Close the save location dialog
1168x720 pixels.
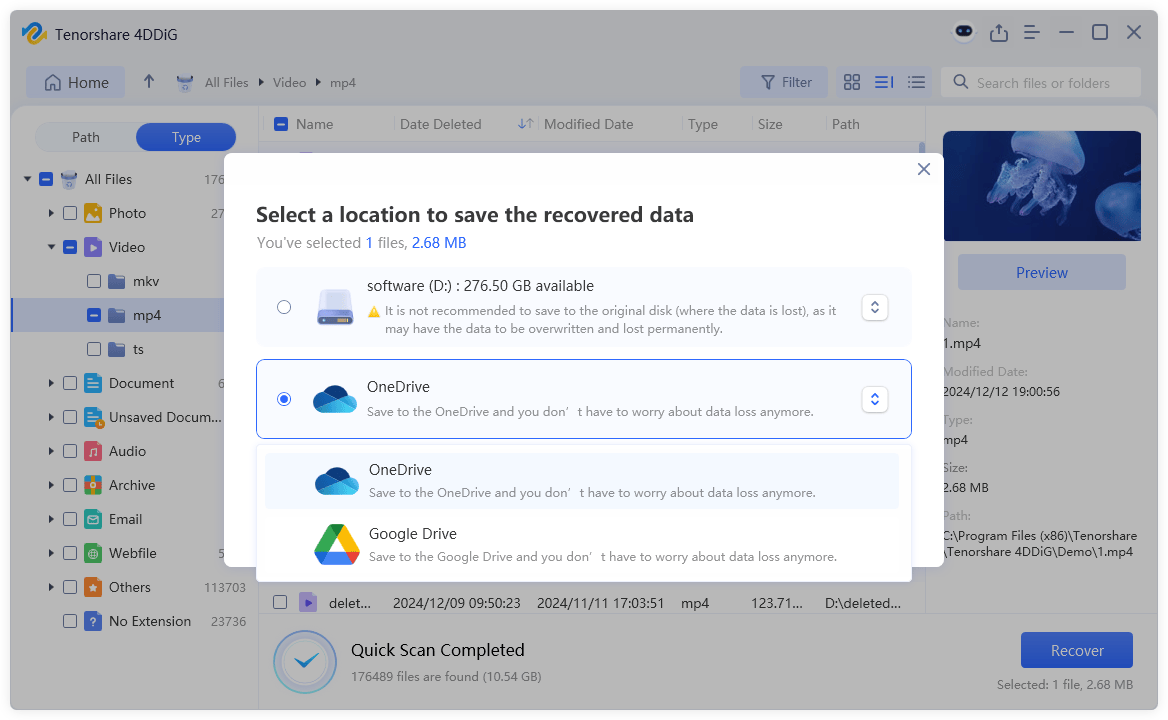point(923,169)
